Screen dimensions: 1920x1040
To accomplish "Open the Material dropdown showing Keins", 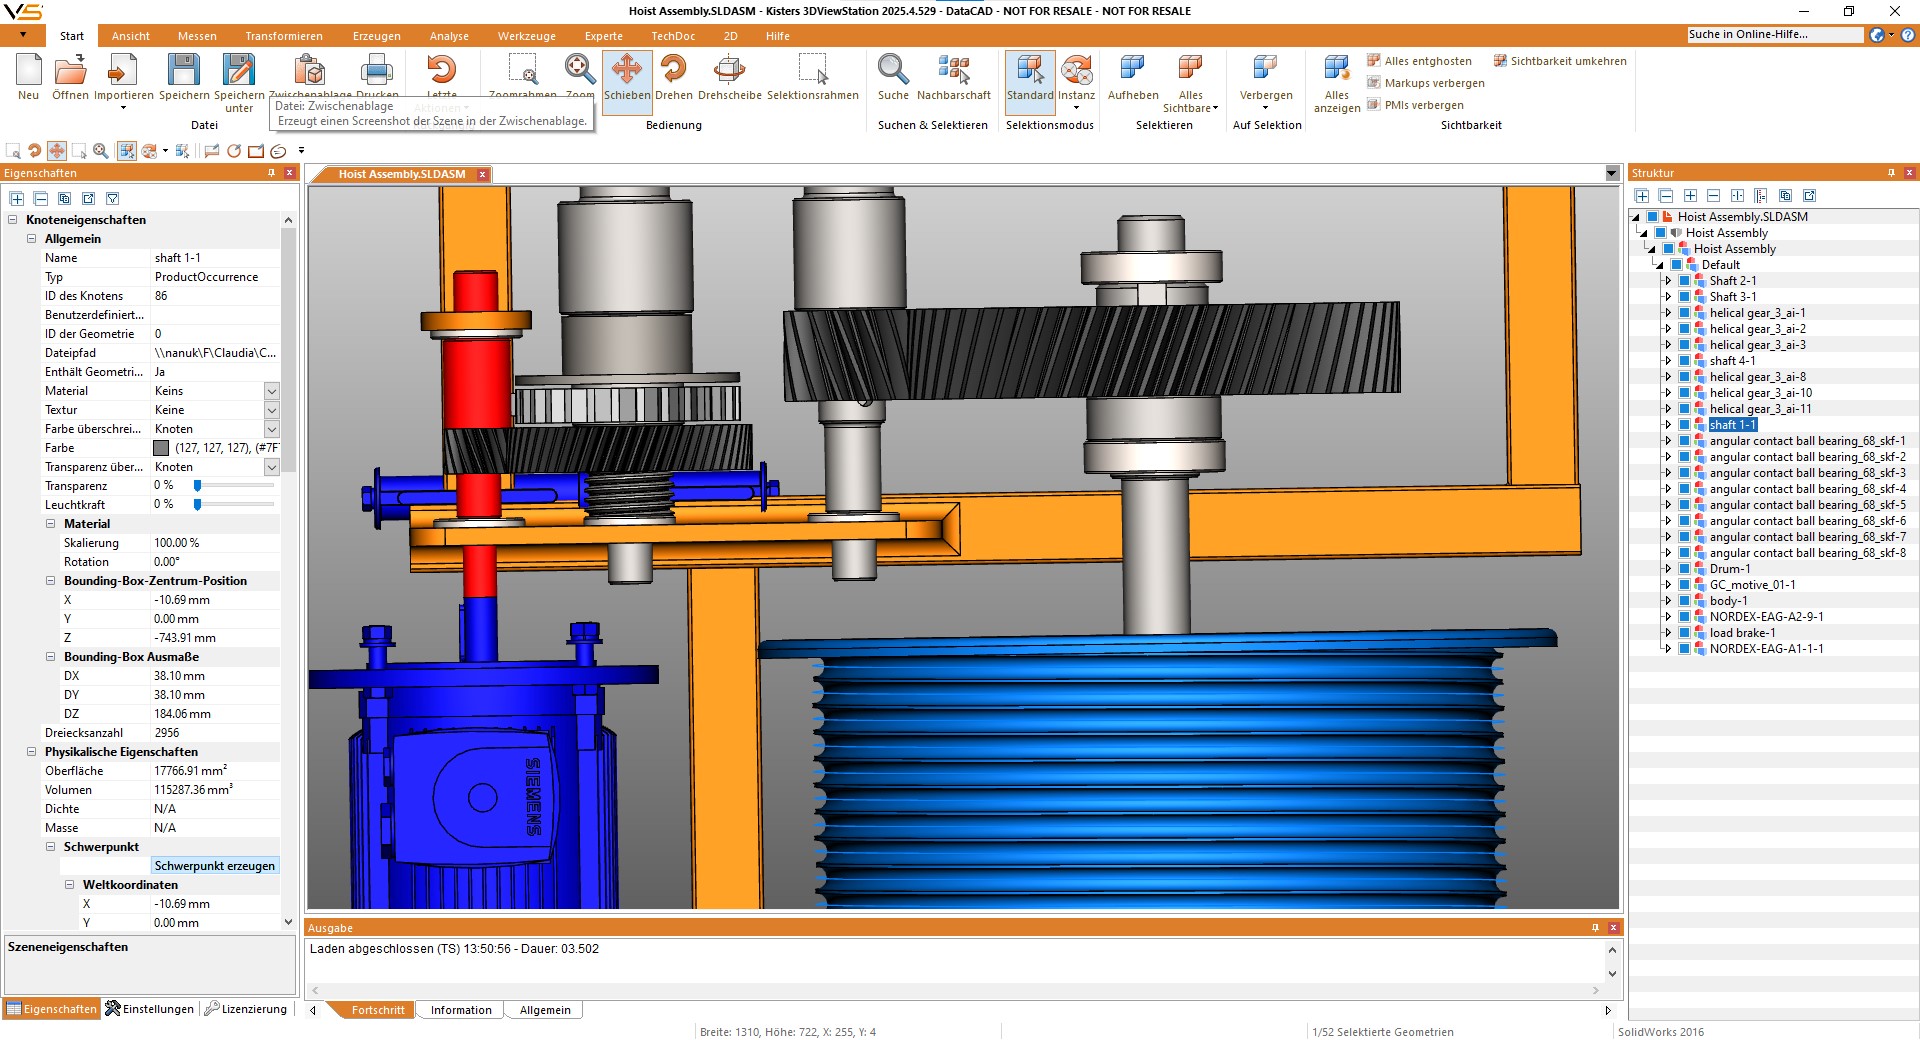I will pyautogui.click(x=271, y=391).
